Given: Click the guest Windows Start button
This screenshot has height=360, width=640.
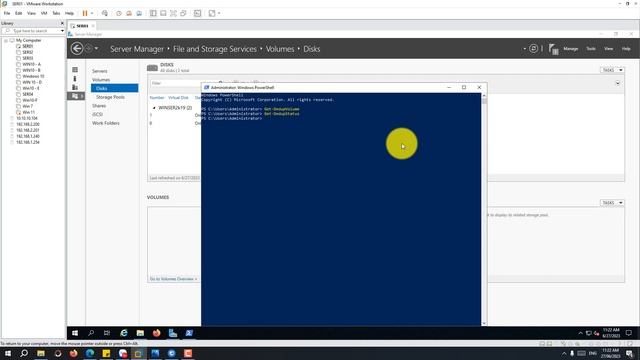Looking at the screenshot, I should (75, 333).
